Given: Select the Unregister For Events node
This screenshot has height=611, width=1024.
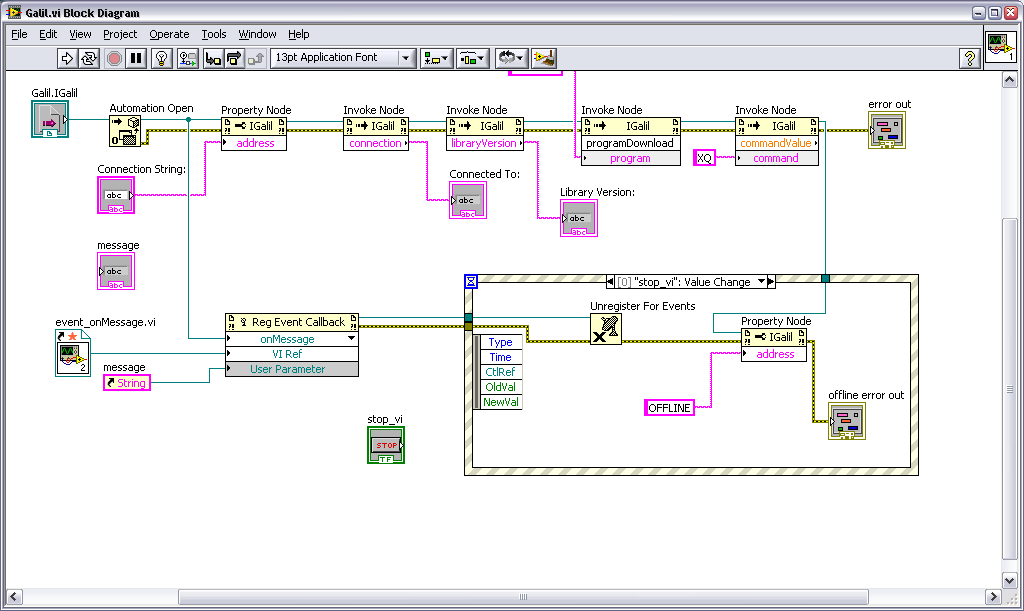Looking at the screenshot, I should coord(605,329).
